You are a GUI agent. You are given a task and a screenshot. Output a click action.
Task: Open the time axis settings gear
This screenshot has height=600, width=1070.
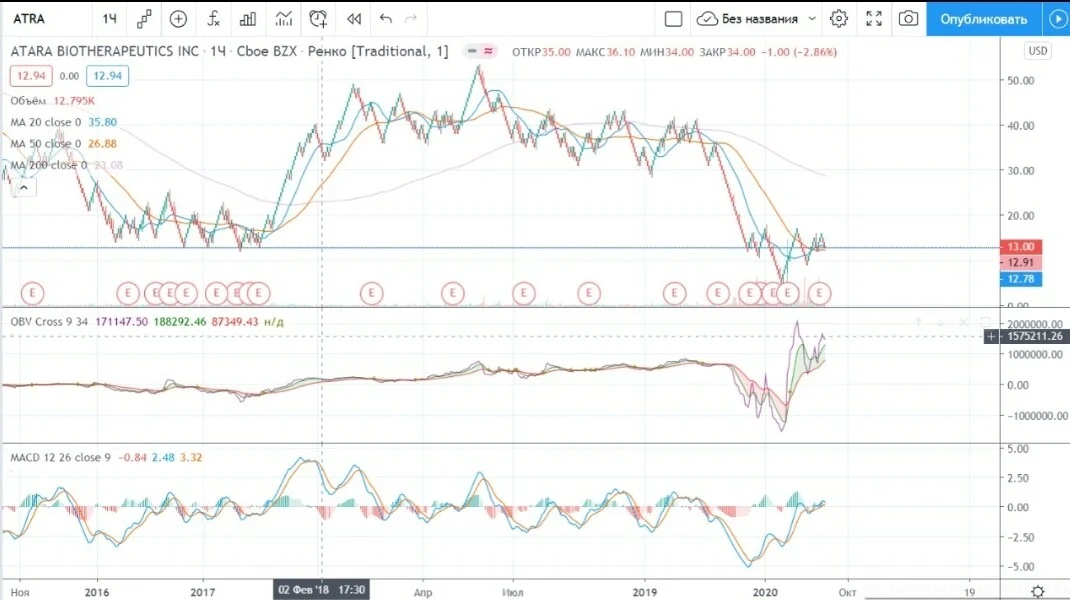point(1037,592)
